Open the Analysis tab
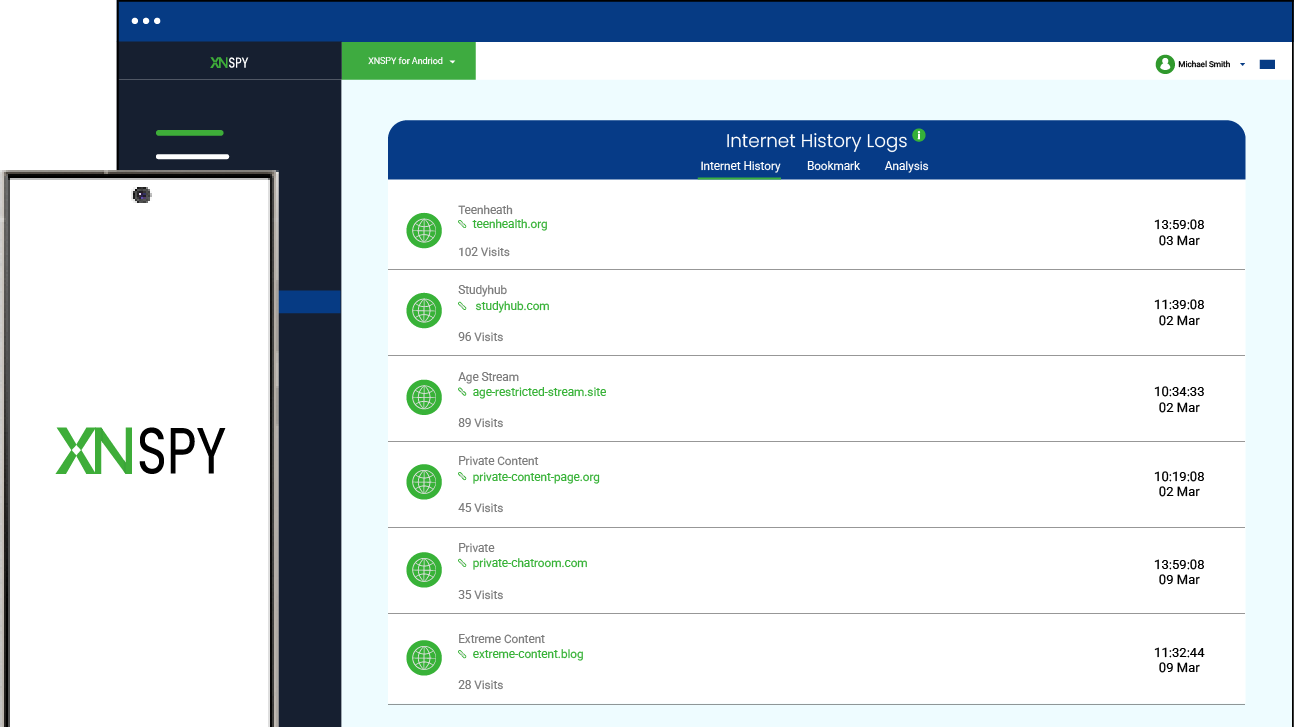This screenshot has height=727, width=1294. [906, 166]
